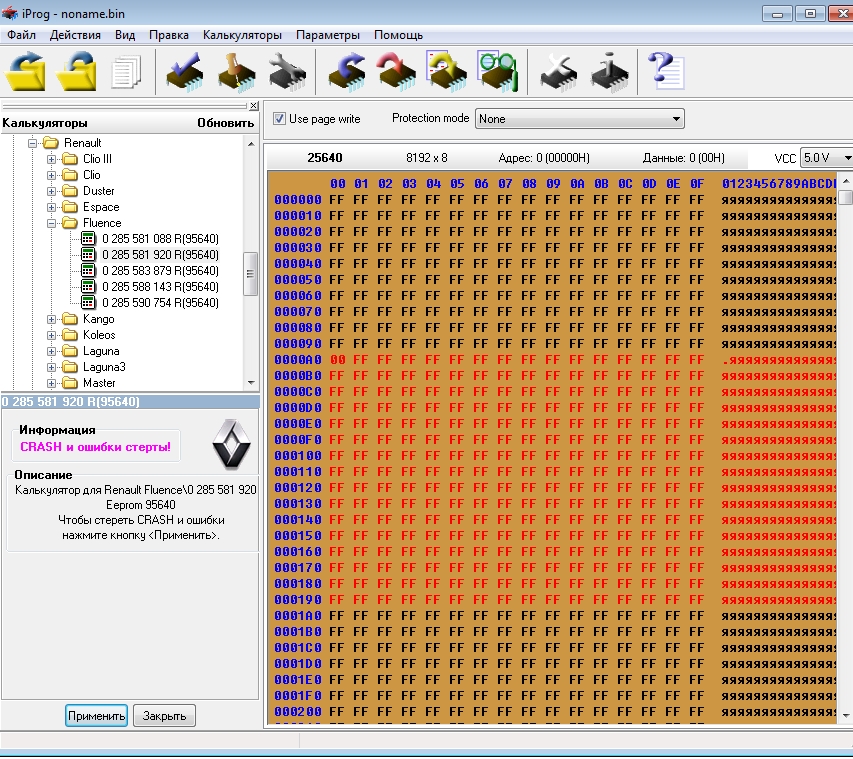The width and height of the screenshot is (853, 759).
Task: Expand the Kango folder
Action: 51,319
